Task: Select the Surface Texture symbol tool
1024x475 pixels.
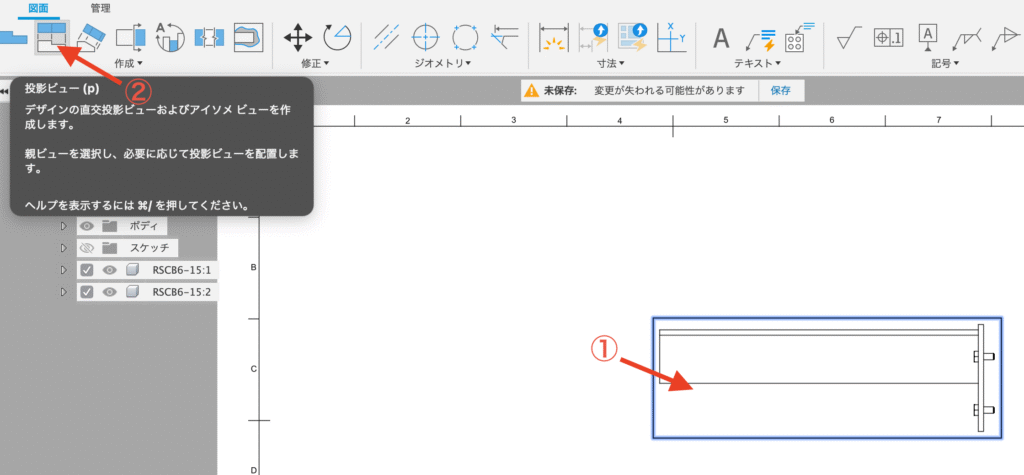Action: [x=850, y=39]
